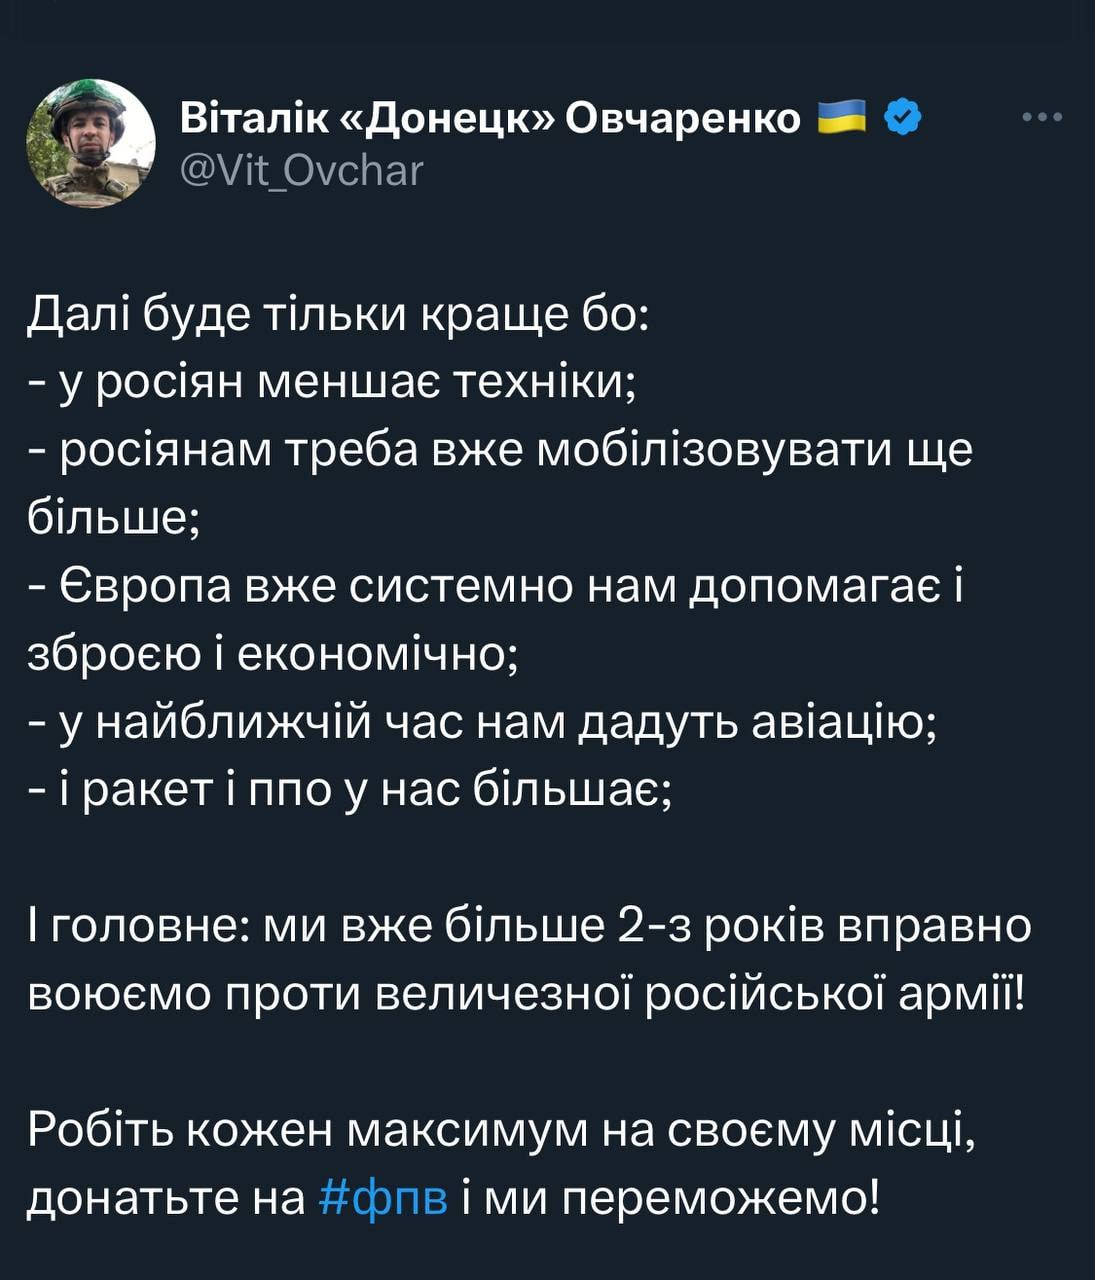The width and height of the screenshot is (1095, 1280).
Task: Click the words 'донатьте на' before the hashtag
Action: coord(166,1198)
